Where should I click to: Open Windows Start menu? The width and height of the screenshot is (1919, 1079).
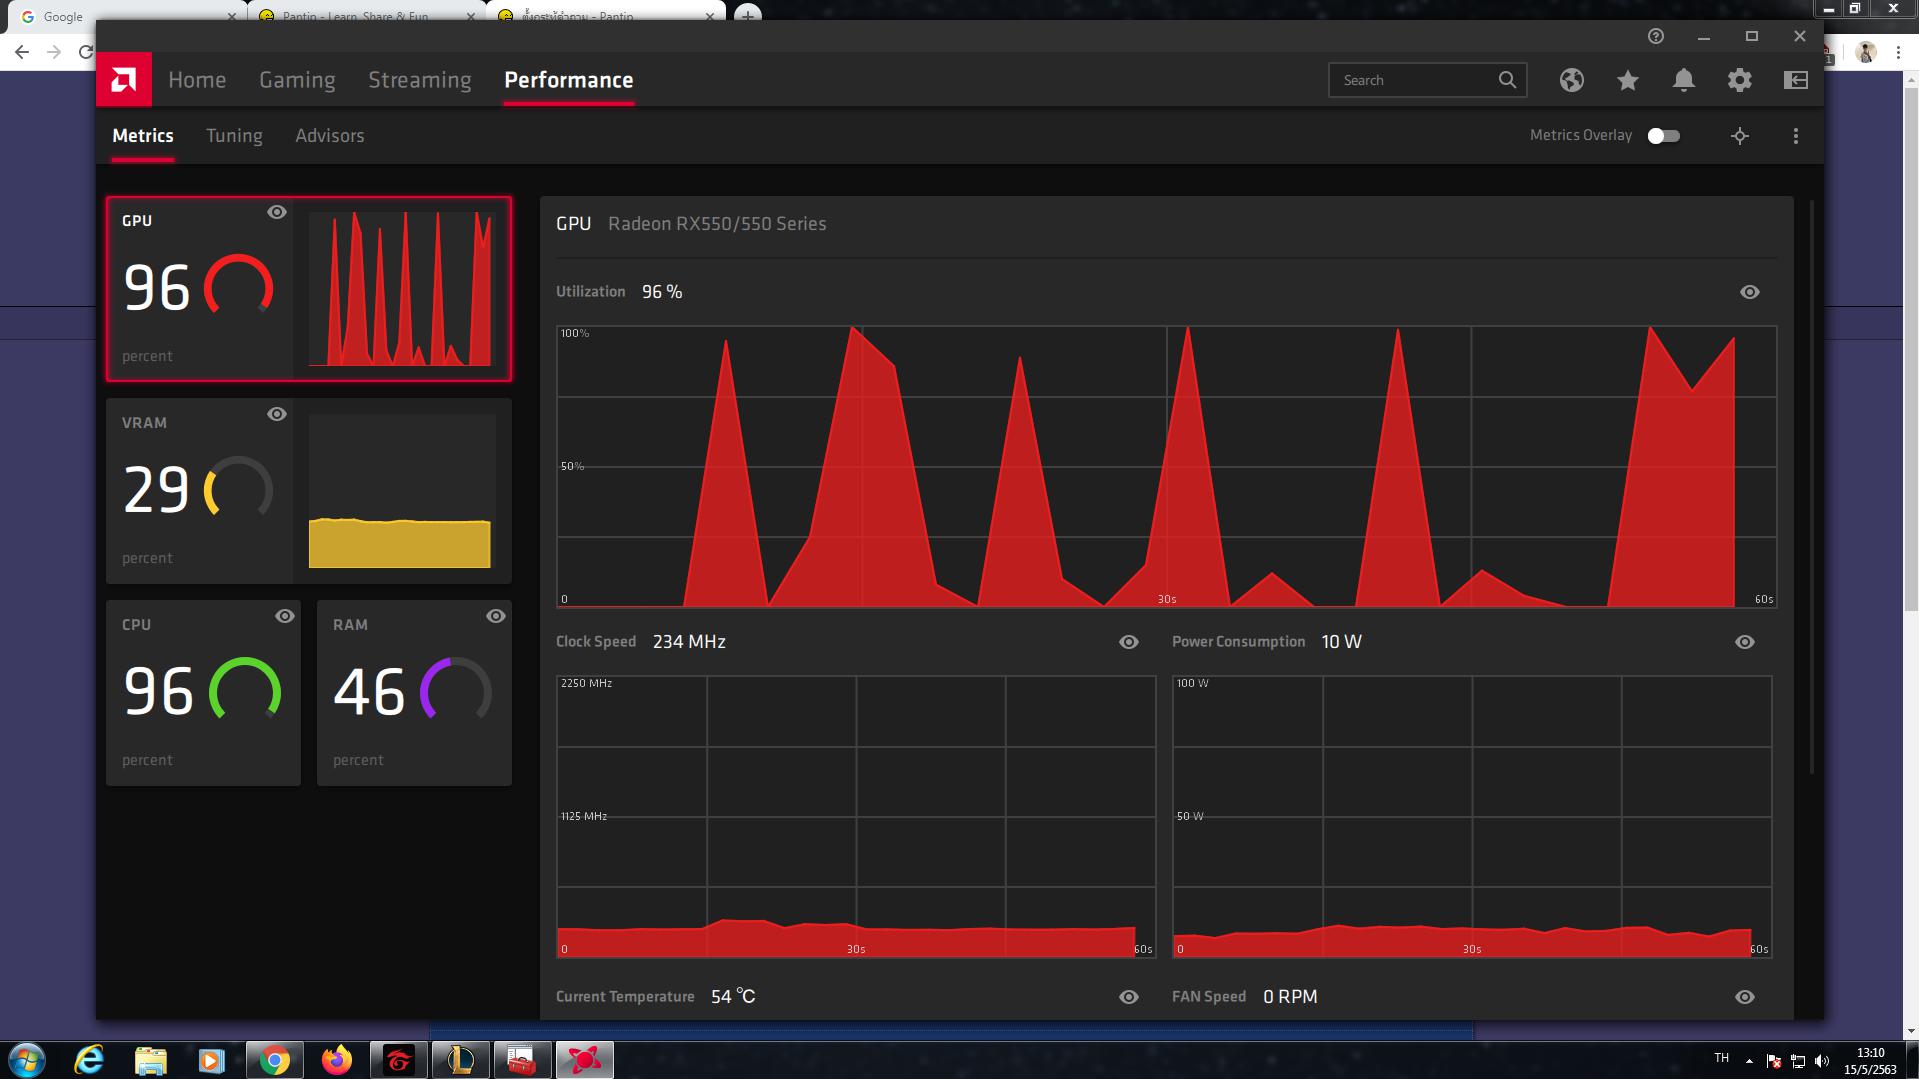pos(27,1059)
